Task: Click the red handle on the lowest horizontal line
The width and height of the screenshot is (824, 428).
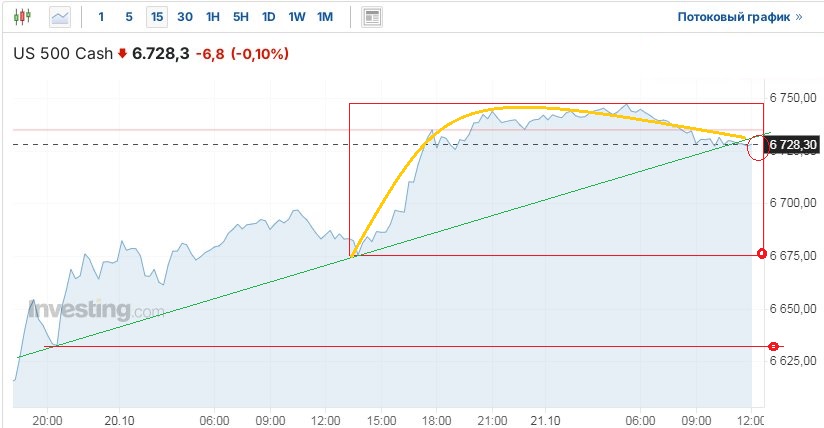Action: (x=773, y=346)
